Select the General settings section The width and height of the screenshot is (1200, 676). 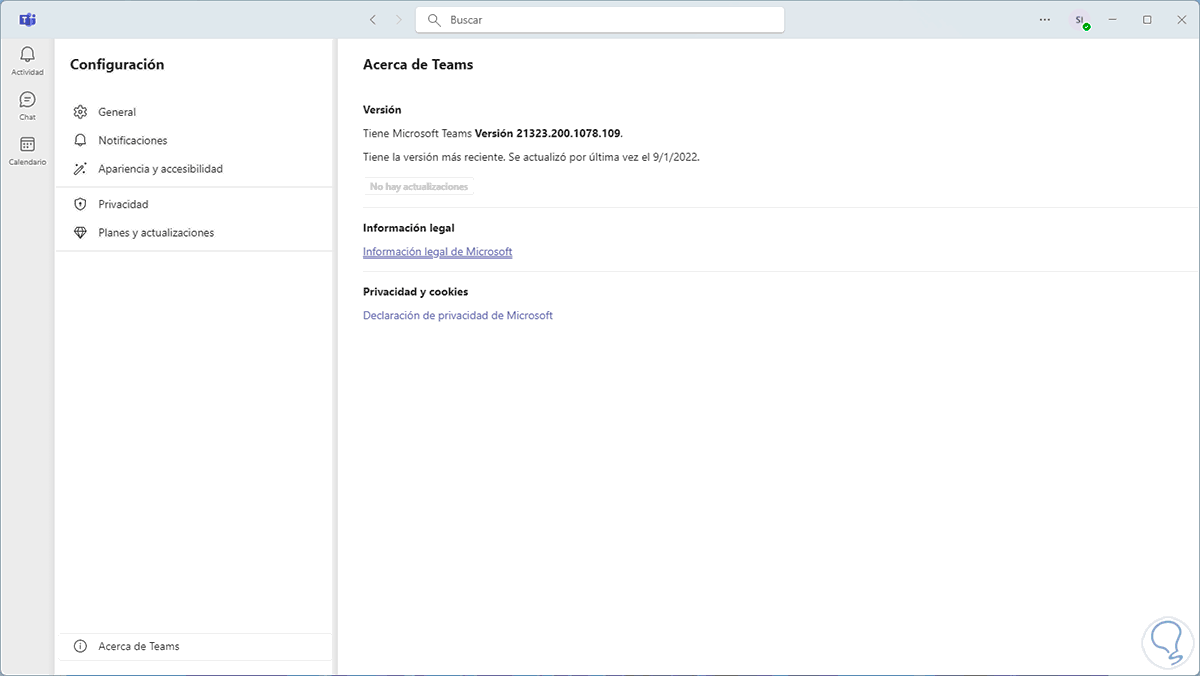tap(193, 112)
